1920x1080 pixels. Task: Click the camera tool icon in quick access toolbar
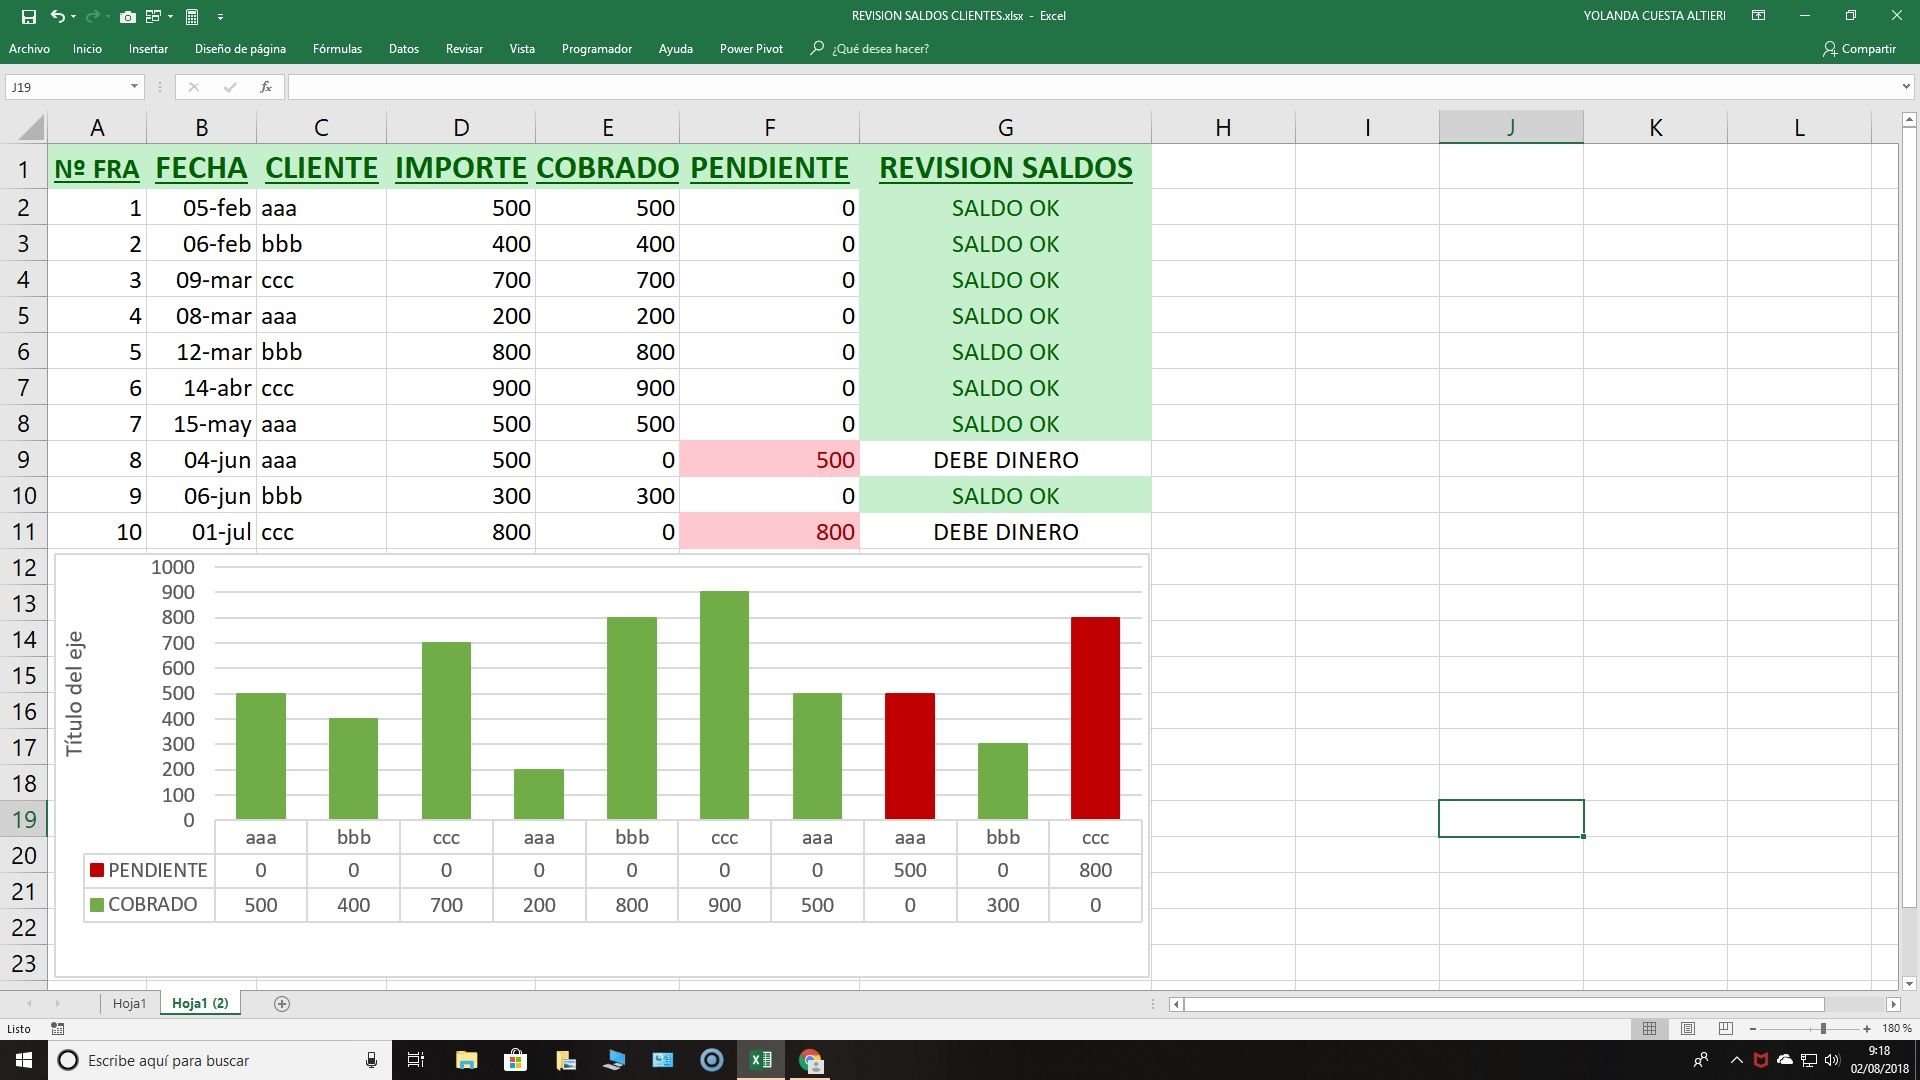[x=127, y=16]
